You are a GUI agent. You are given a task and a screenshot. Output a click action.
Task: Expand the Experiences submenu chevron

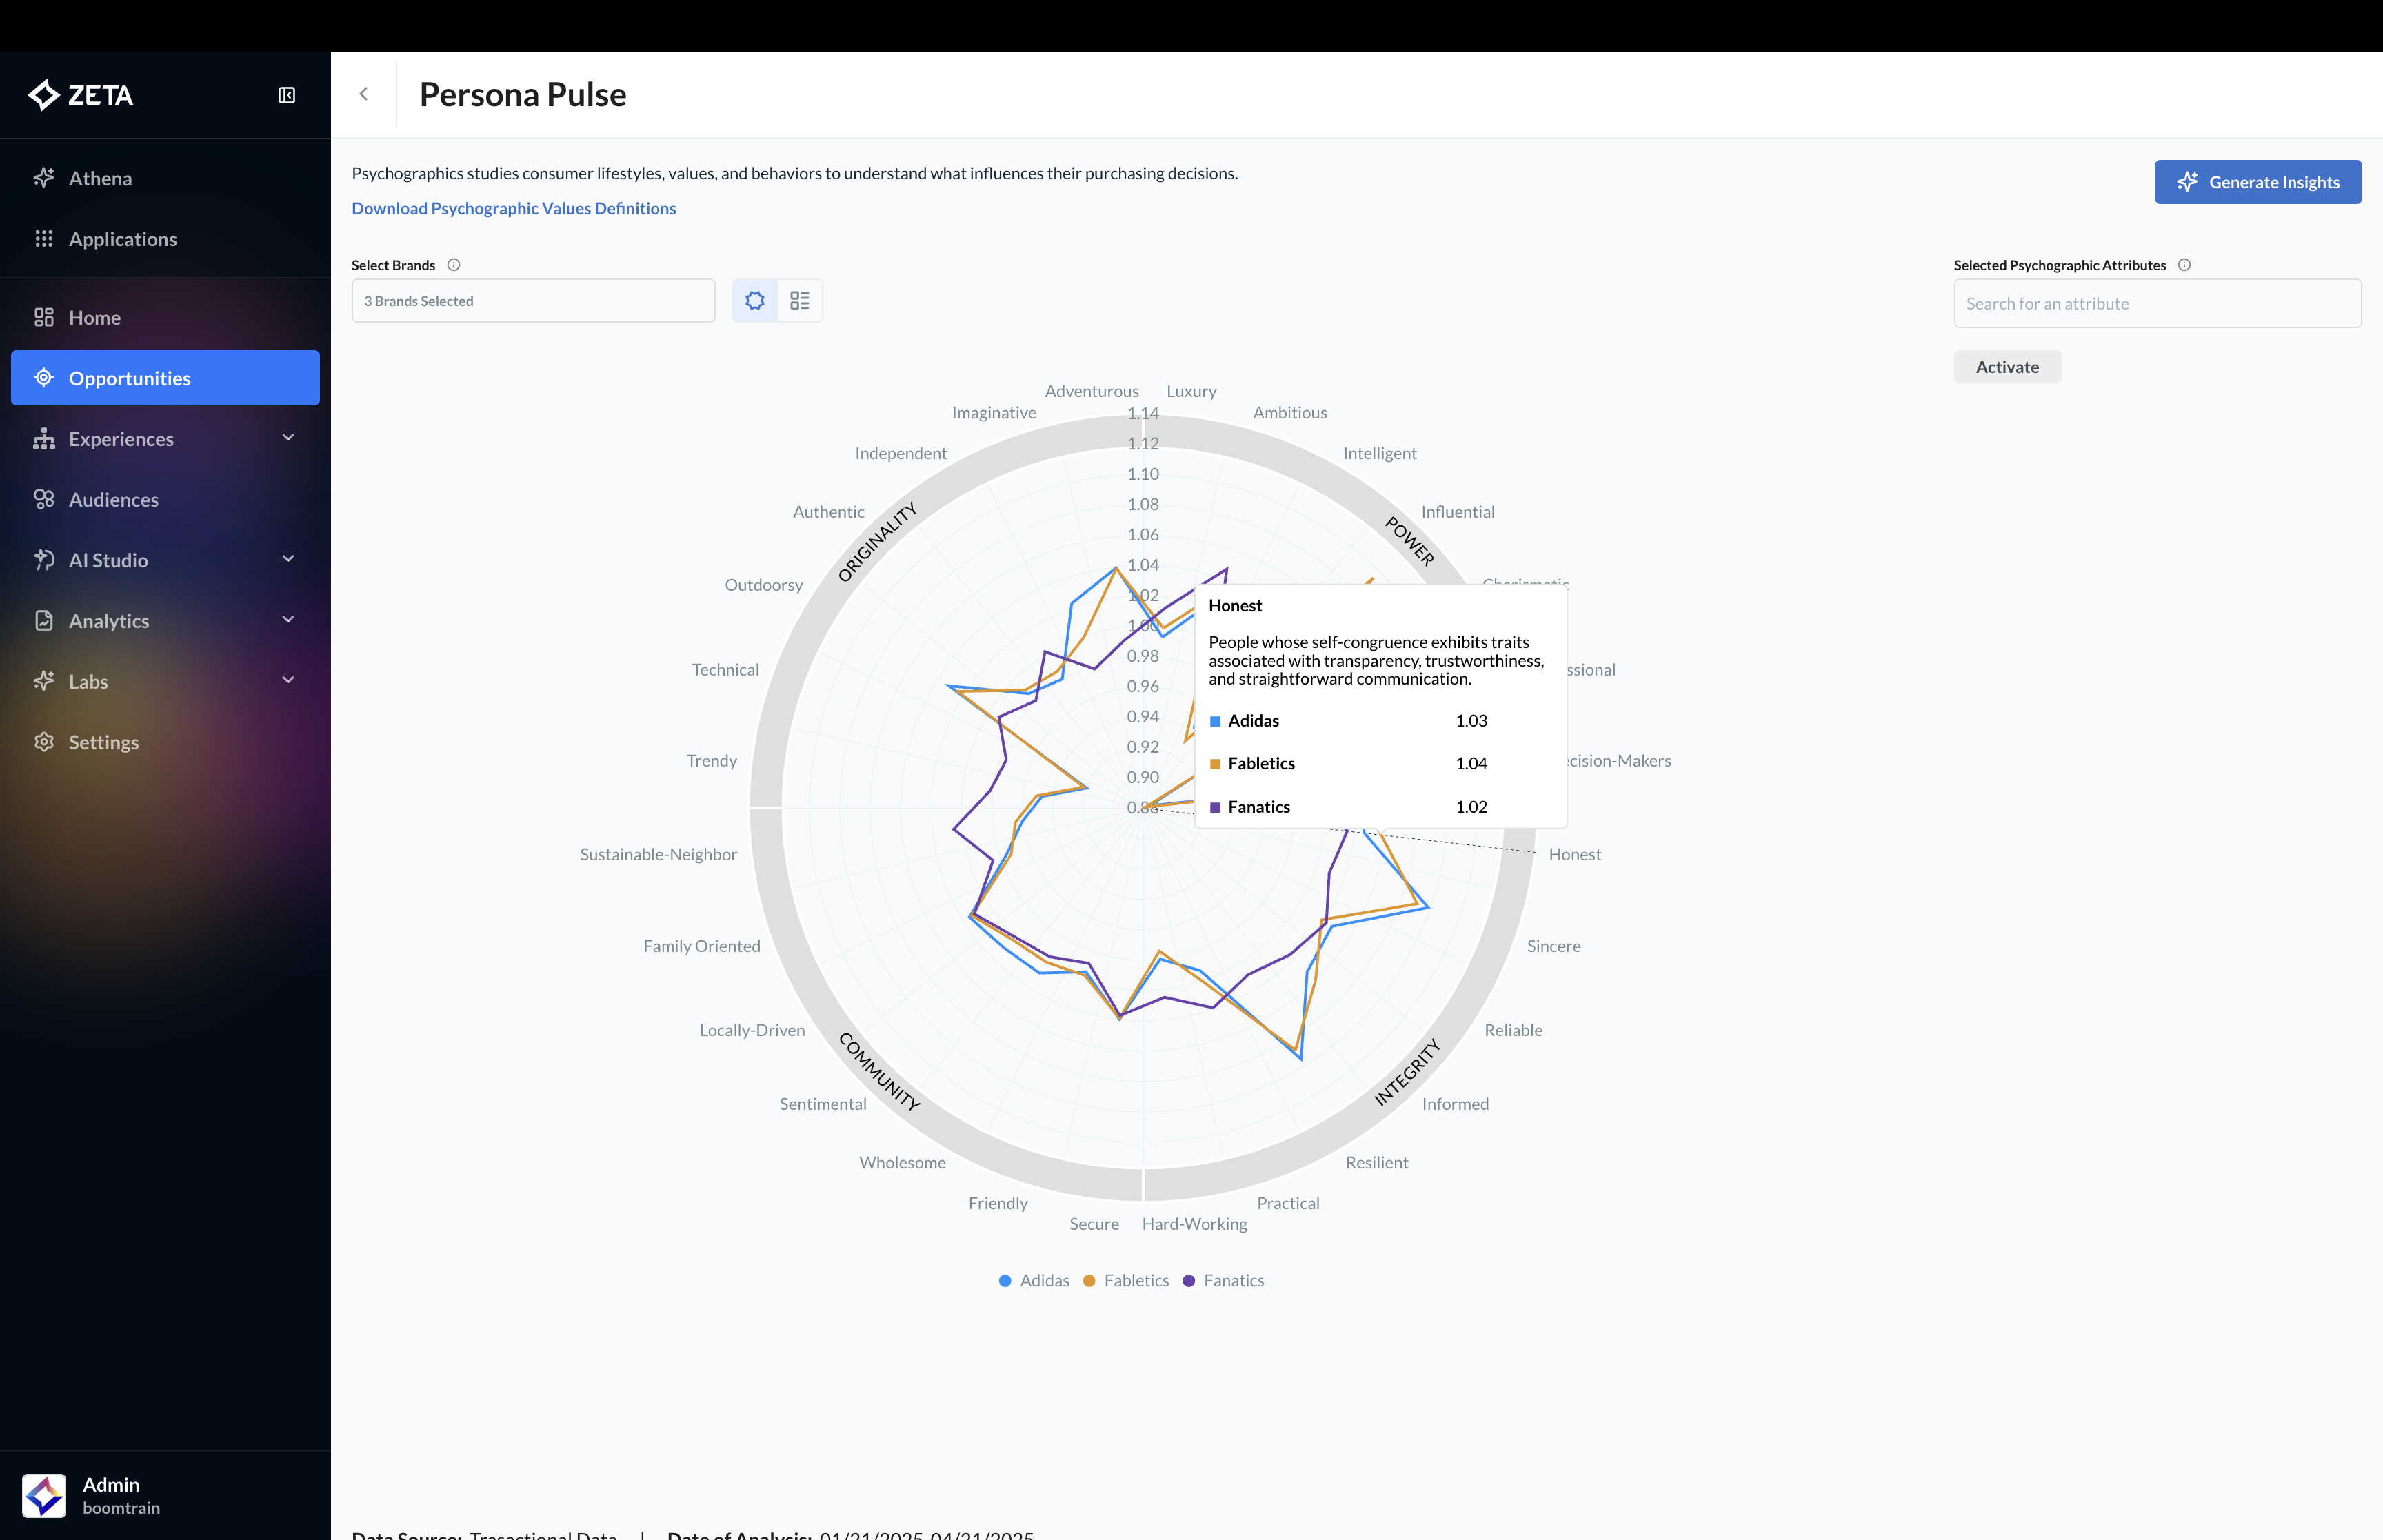coord(288,438)
